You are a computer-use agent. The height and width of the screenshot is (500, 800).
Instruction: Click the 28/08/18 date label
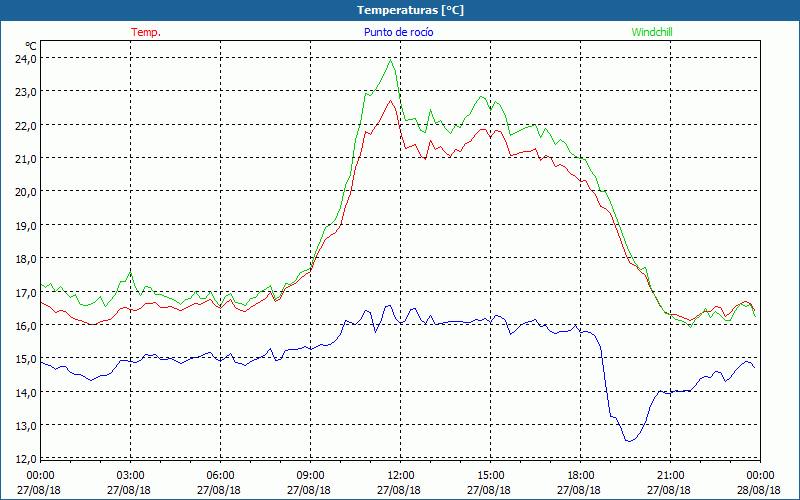click(x=759, y=490)
